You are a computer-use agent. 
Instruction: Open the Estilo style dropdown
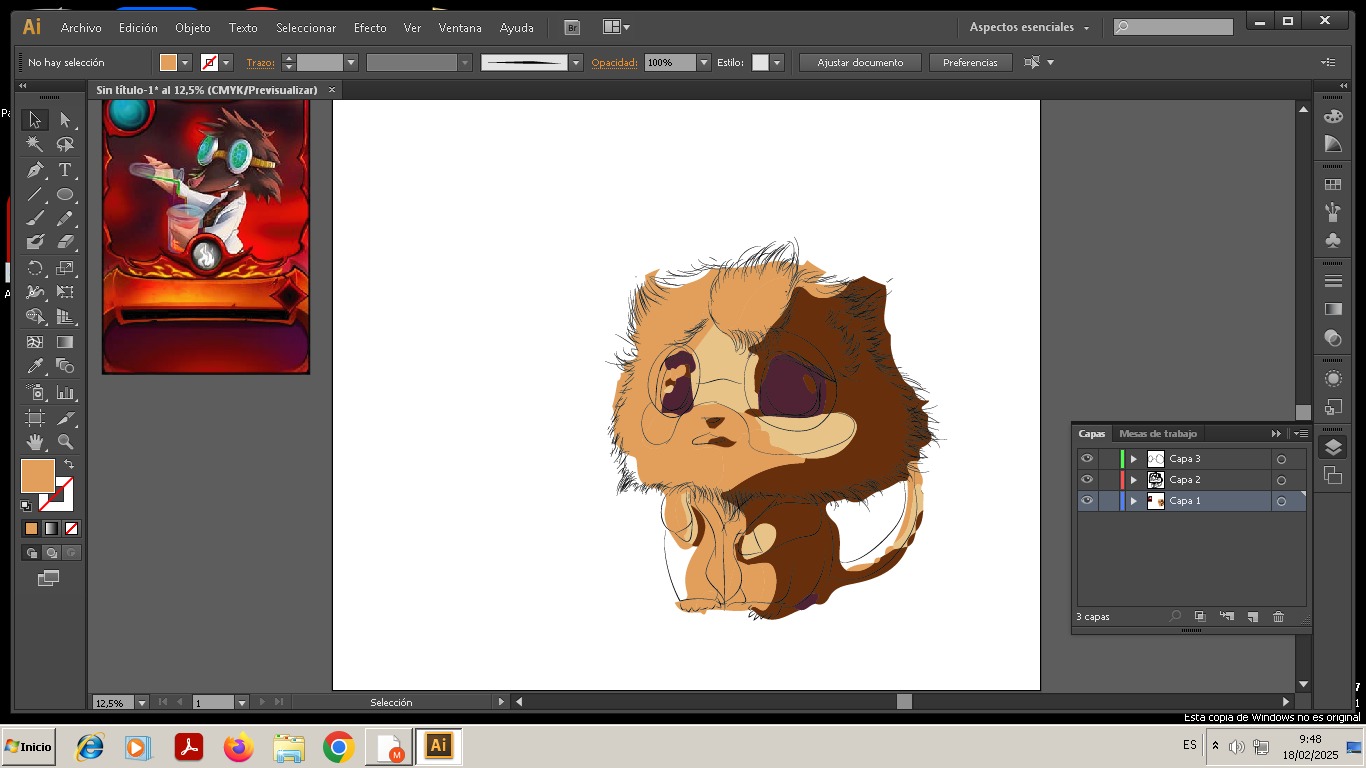point(777,63)
